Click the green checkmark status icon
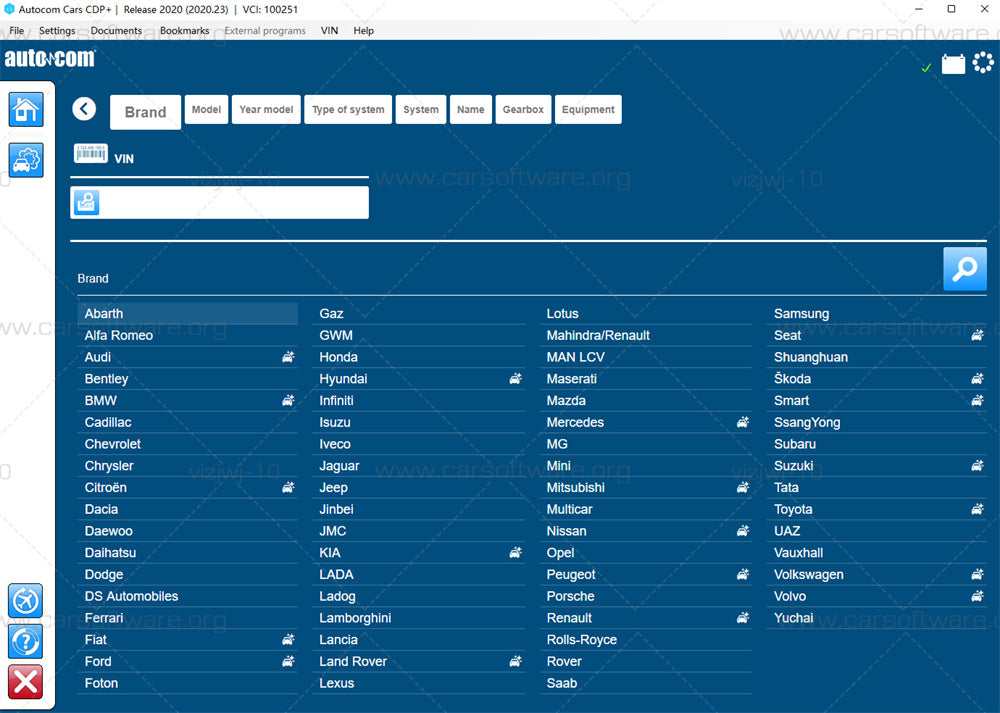The height and width of the screenshot is (713, 1000). pos(926,68)
